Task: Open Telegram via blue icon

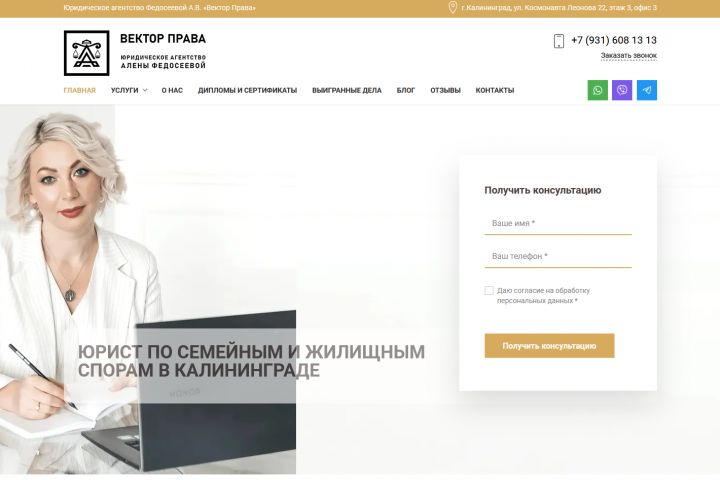Action: 647,90
